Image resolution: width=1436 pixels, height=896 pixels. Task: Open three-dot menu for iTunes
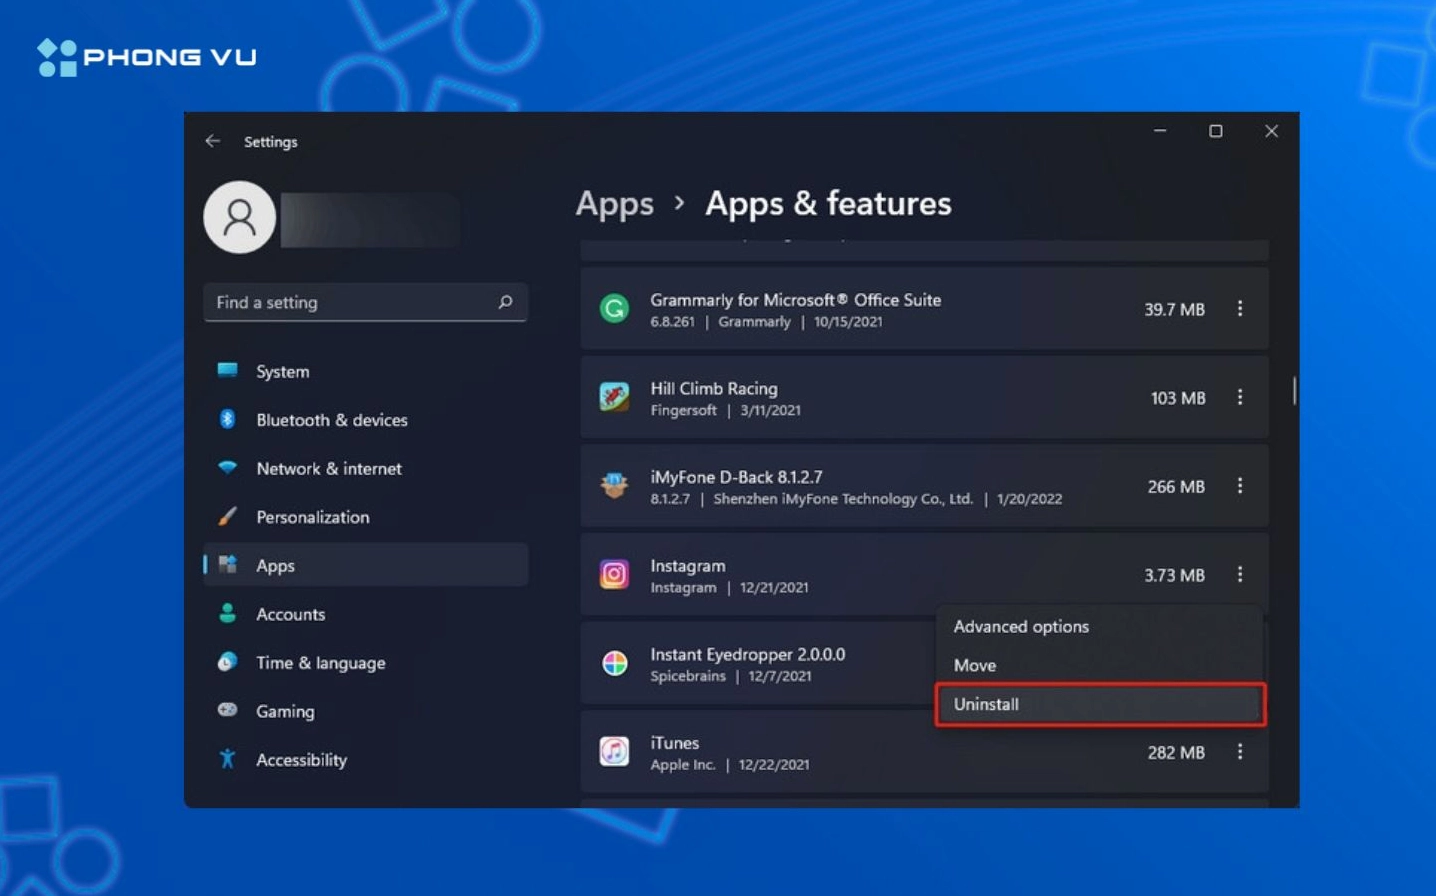[1240, 752]
